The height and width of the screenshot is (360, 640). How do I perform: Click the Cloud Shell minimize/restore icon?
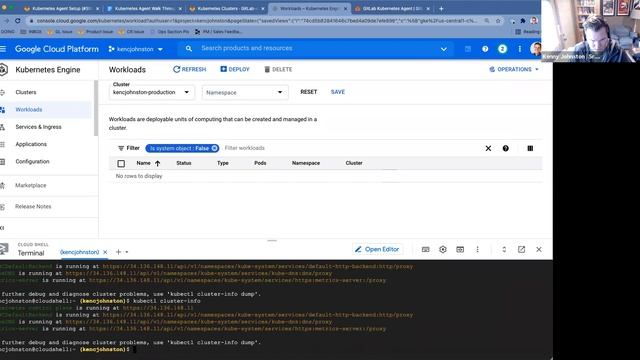[504, 249]
